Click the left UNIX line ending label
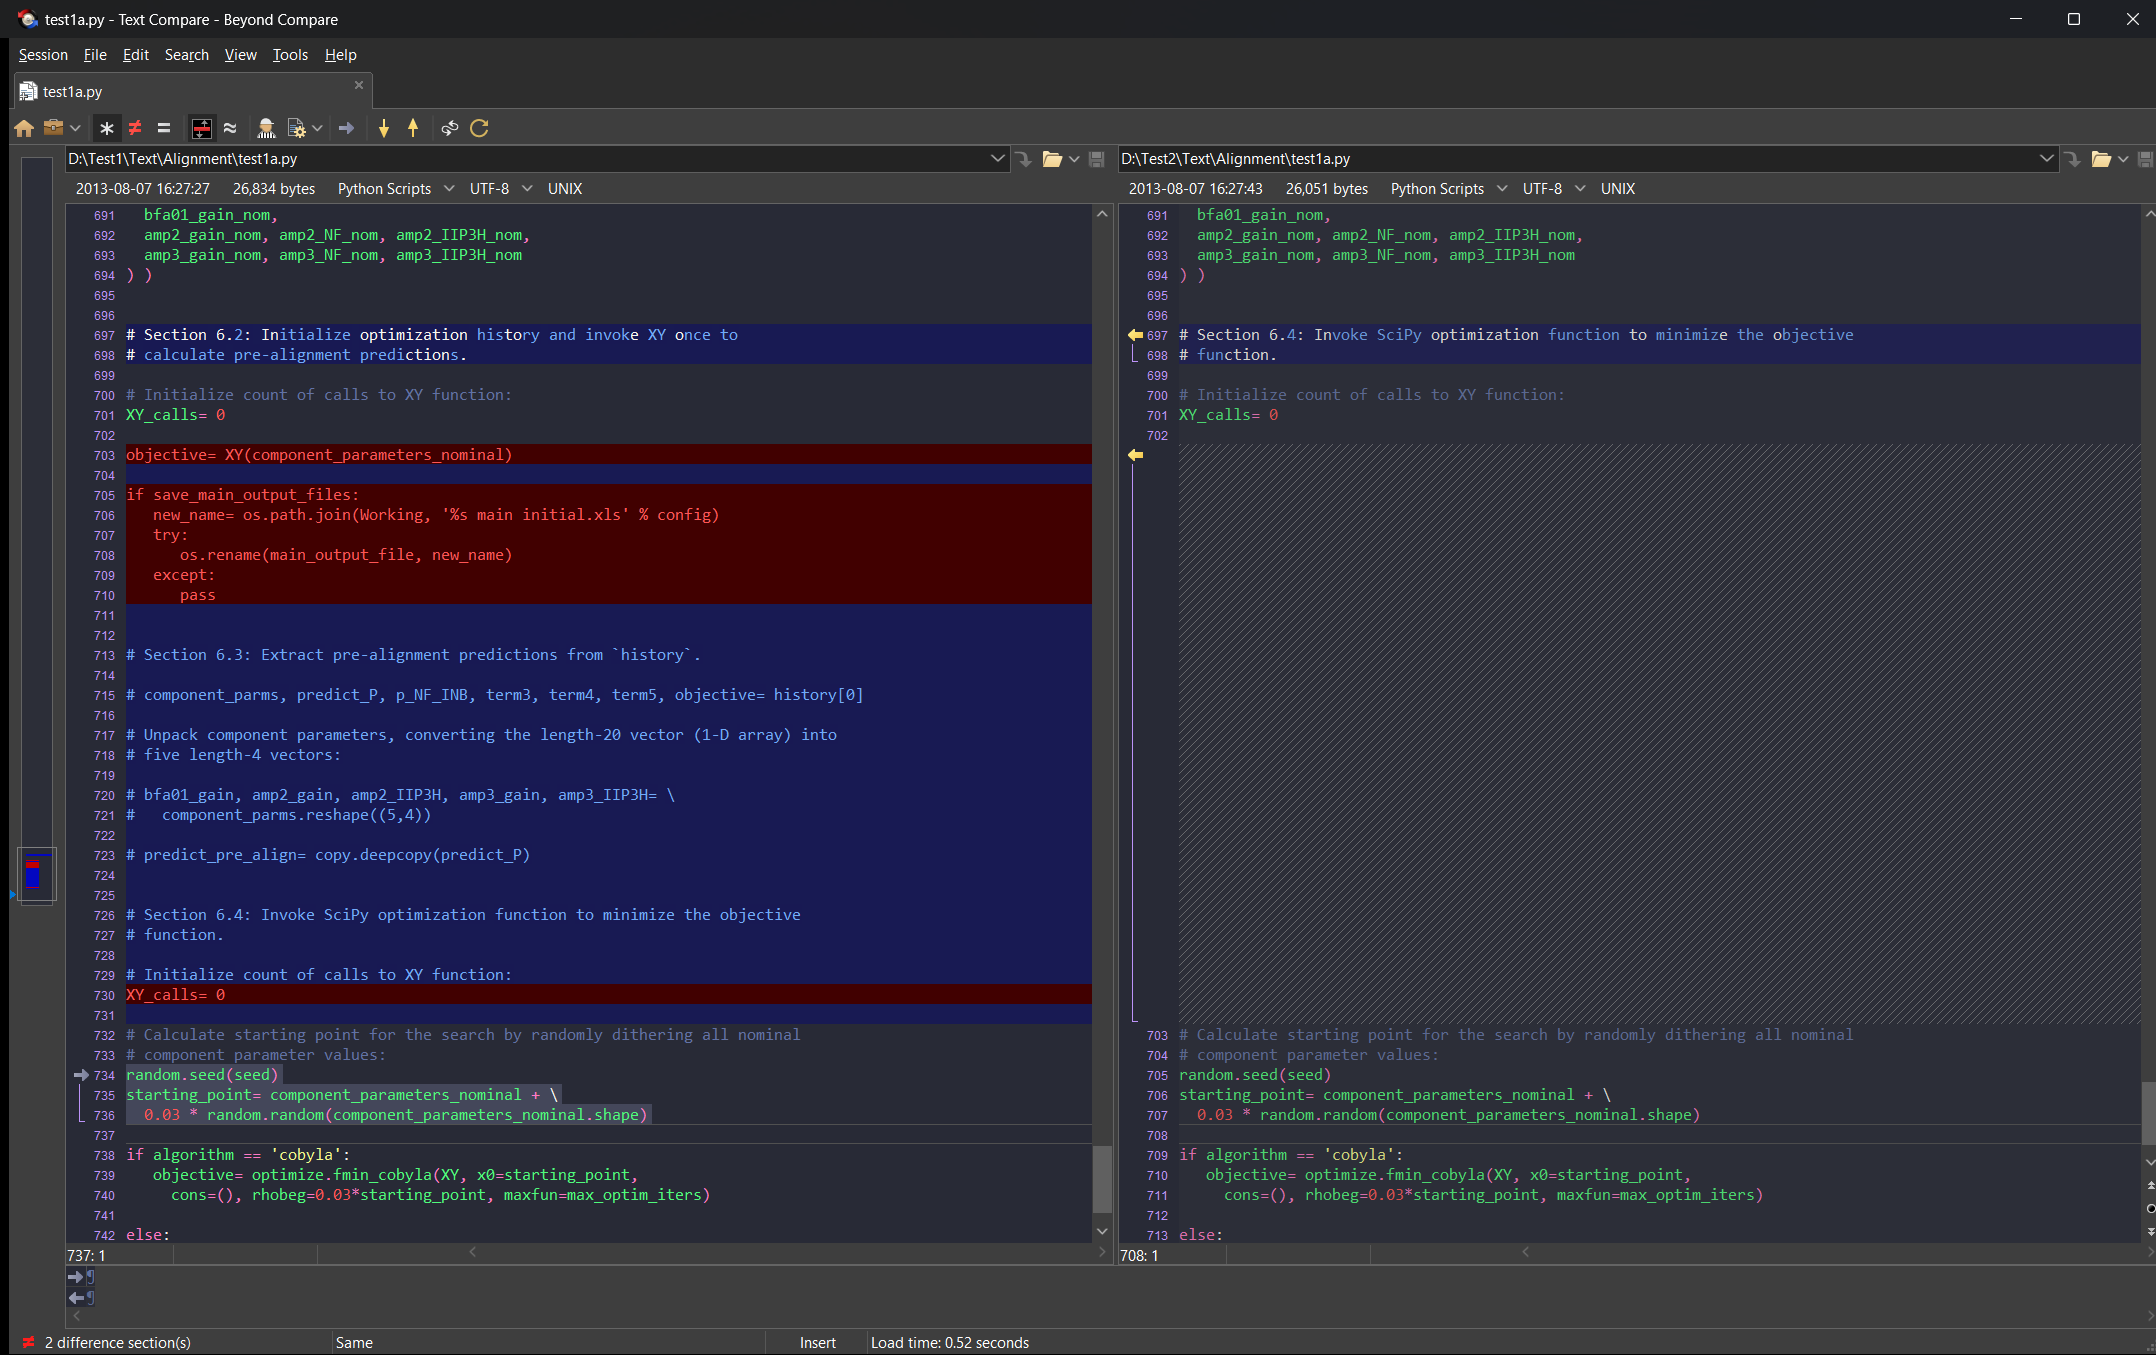Screen dimensions: 2156x1355 click(565, 189)
